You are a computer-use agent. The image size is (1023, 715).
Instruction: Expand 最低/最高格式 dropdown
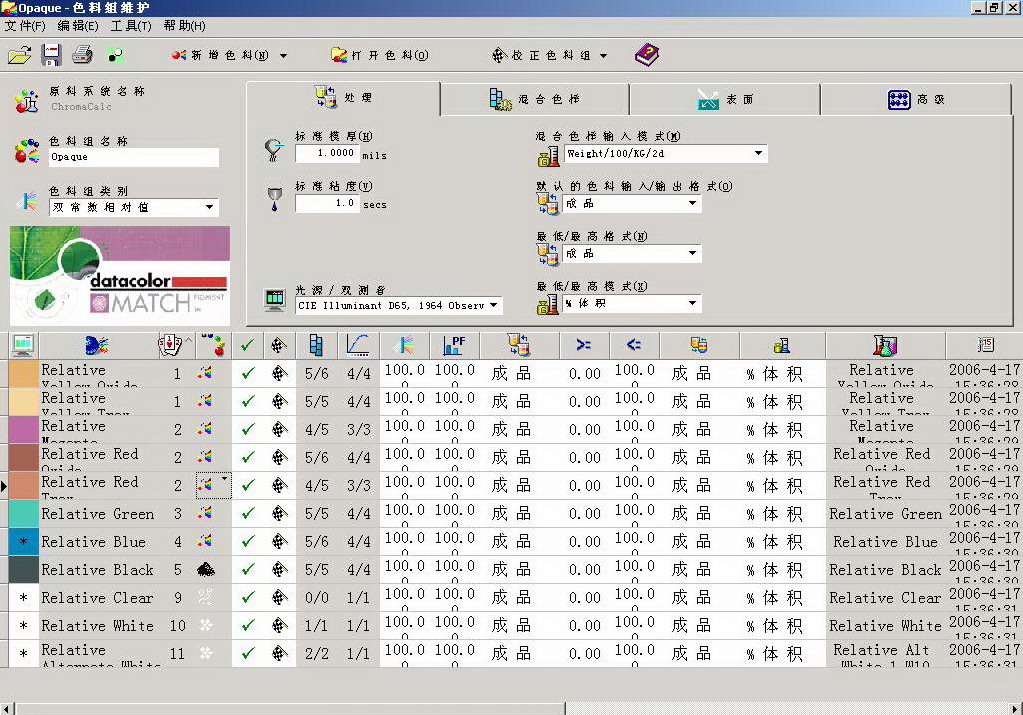click(693, 253)
